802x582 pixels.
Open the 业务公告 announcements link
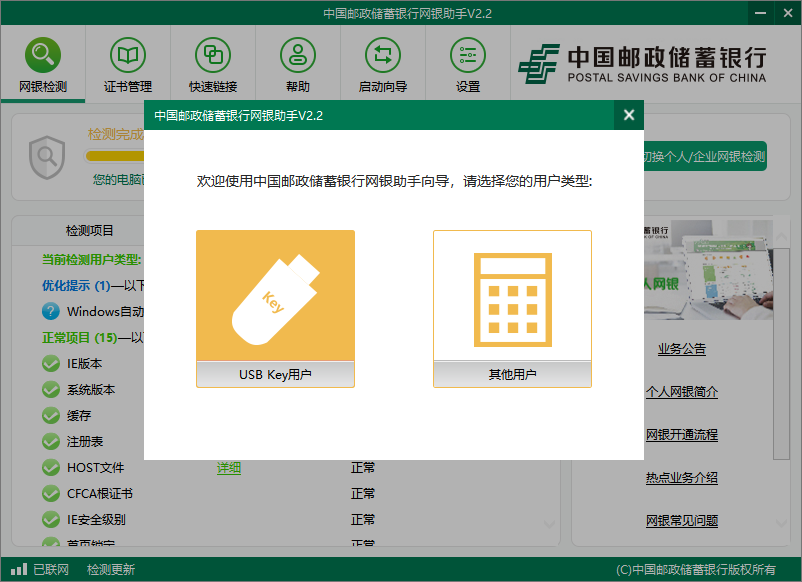681,349
